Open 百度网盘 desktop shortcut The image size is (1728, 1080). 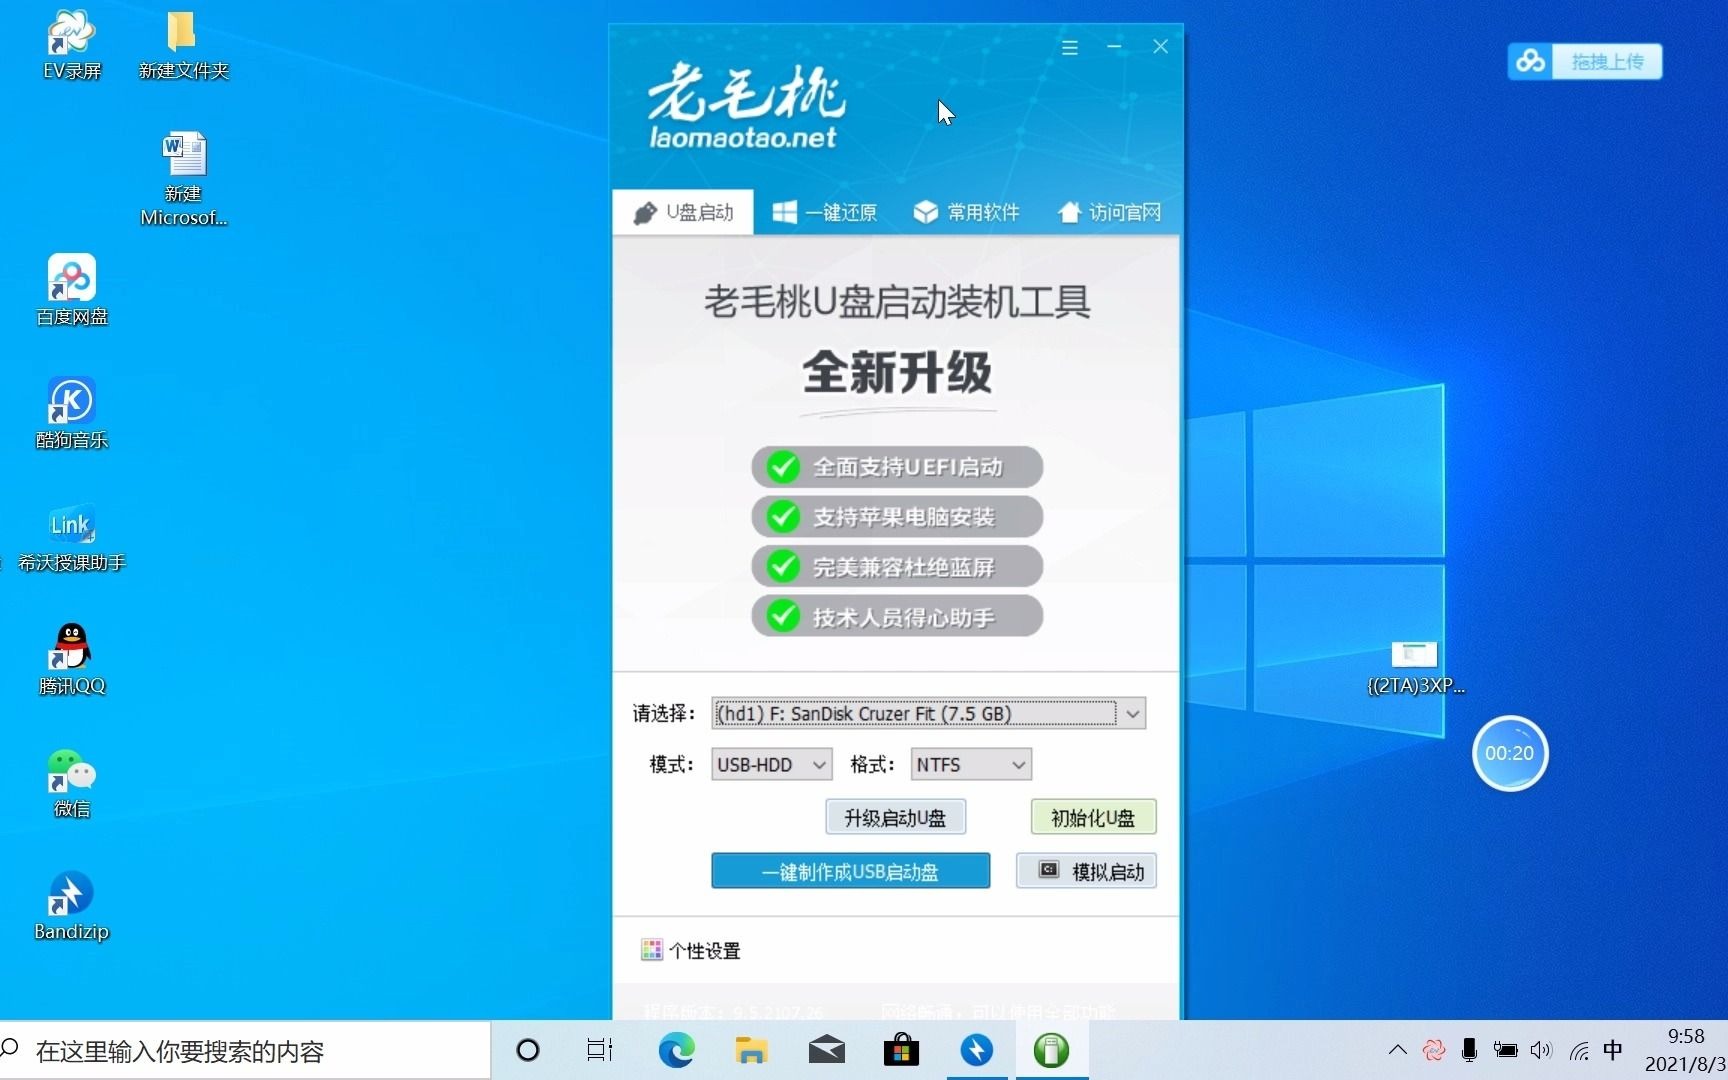click(71, 290)
